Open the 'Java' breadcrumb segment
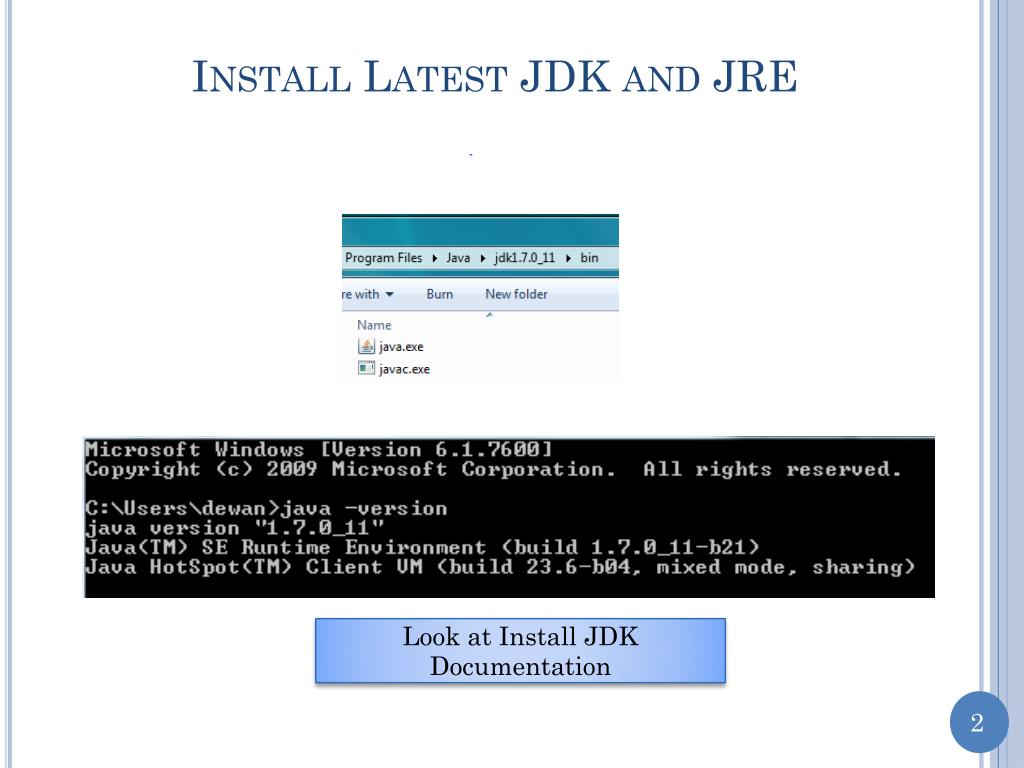This screenshot has width=1024, height=768. (x=458, y=257)
